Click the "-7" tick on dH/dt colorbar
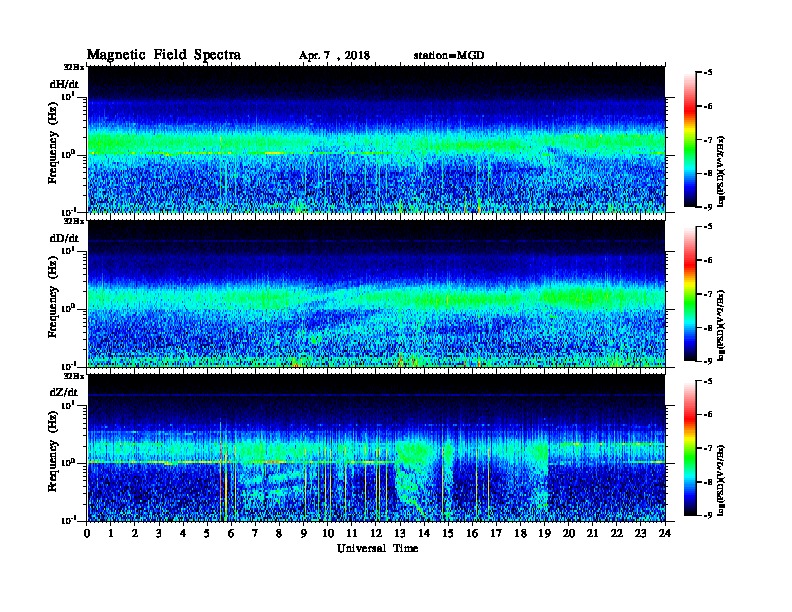 (x=708, y=139)
